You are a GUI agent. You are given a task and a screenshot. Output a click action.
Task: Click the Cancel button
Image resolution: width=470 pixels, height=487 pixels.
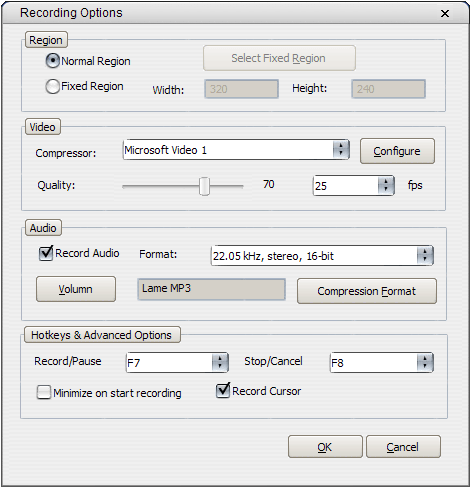[403, 447]
